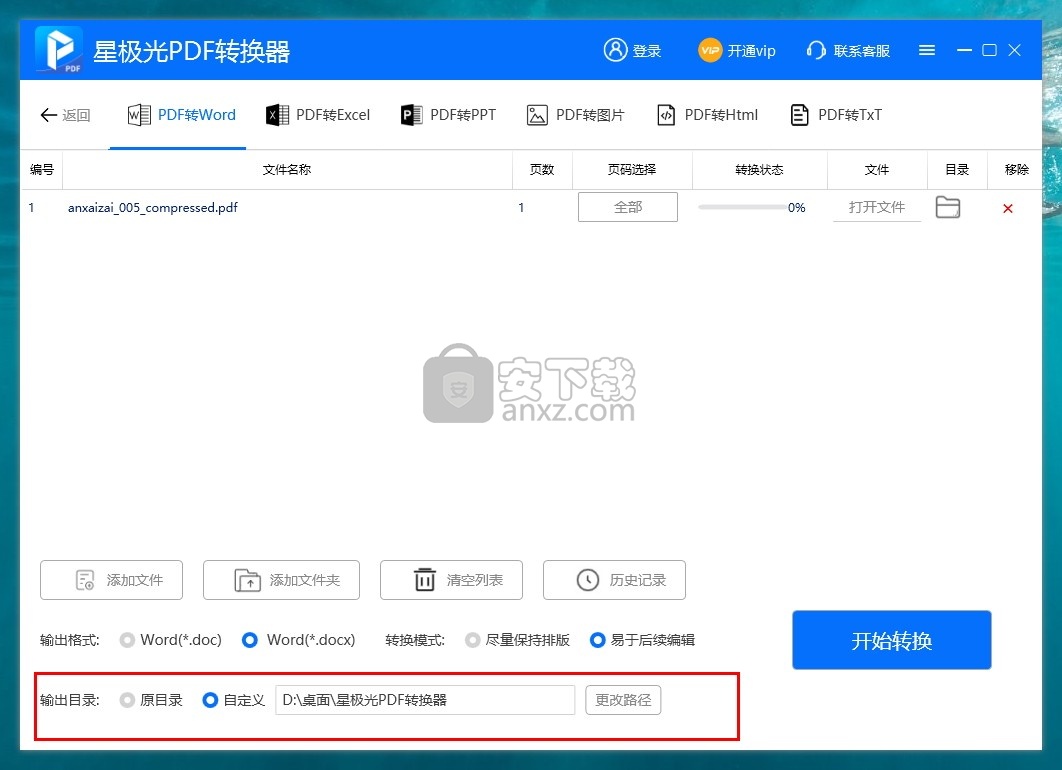Click the user login avatar icon

(615, 49)
